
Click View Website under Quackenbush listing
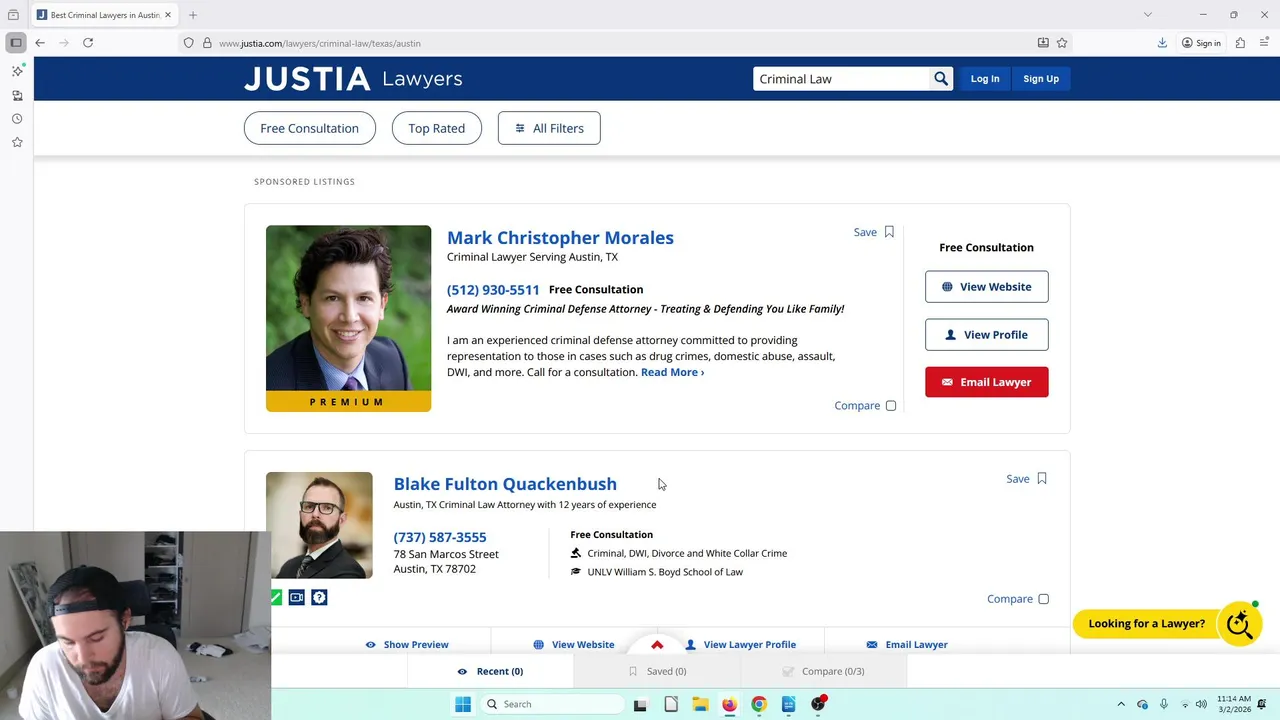pos(574,645)
